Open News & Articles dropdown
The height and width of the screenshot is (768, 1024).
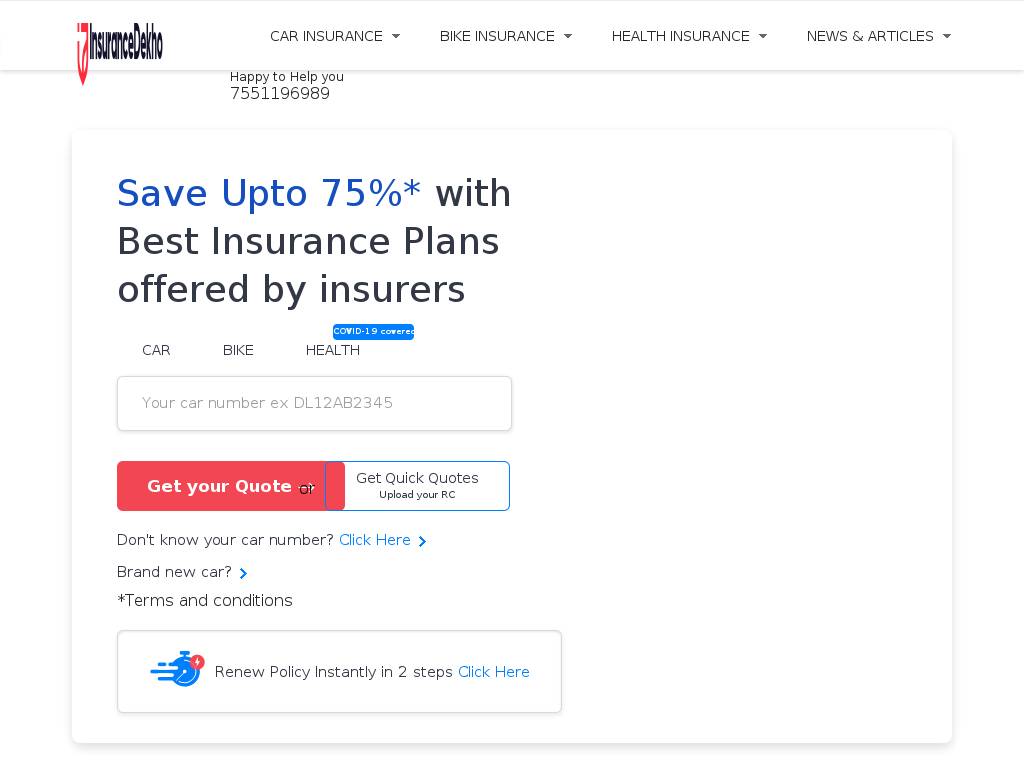[878, 36]
